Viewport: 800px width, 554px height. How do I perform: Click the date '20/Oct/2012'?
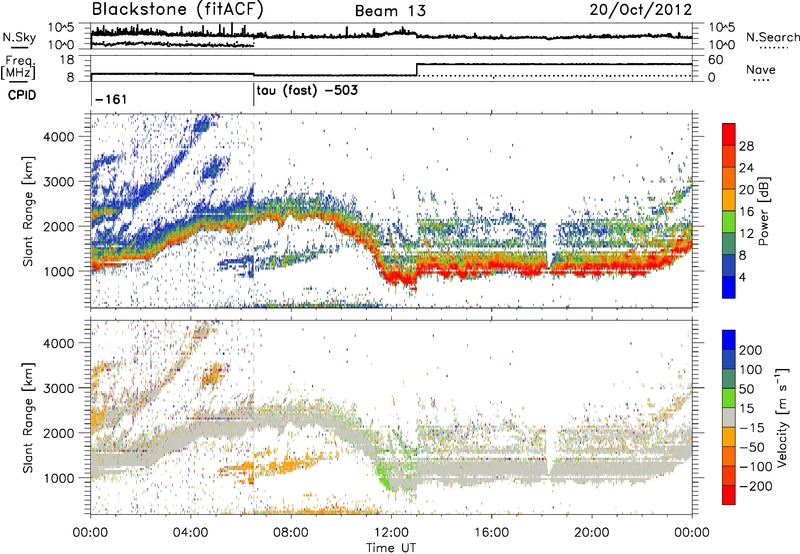coord(641,10)
